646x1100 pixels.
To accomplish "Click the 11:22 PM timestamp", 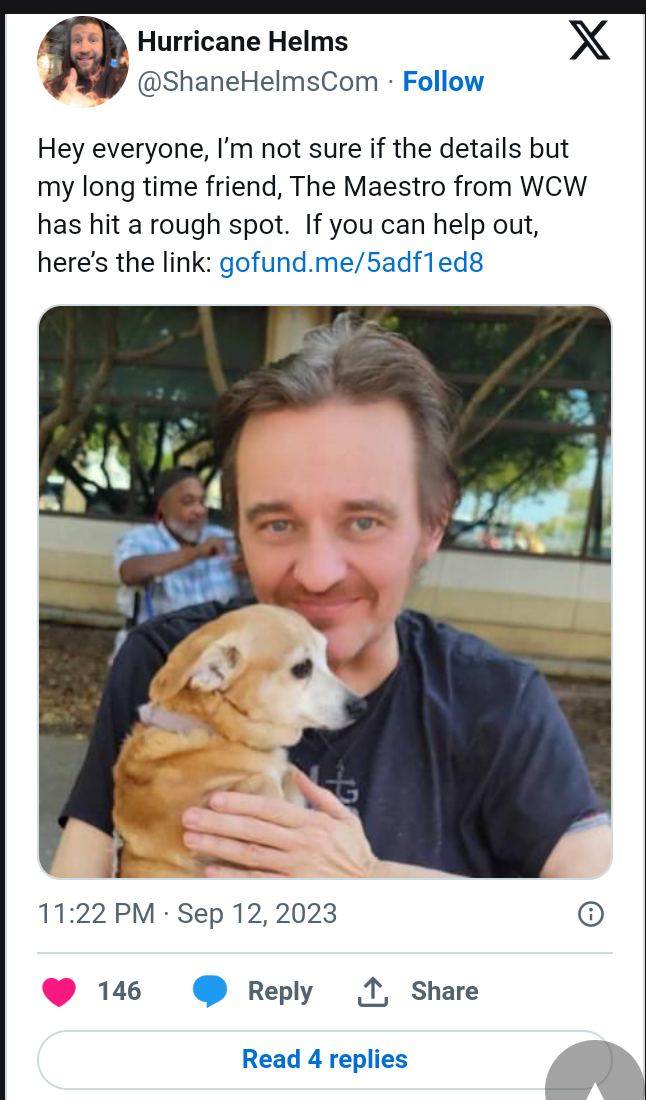I will point(96,913).
